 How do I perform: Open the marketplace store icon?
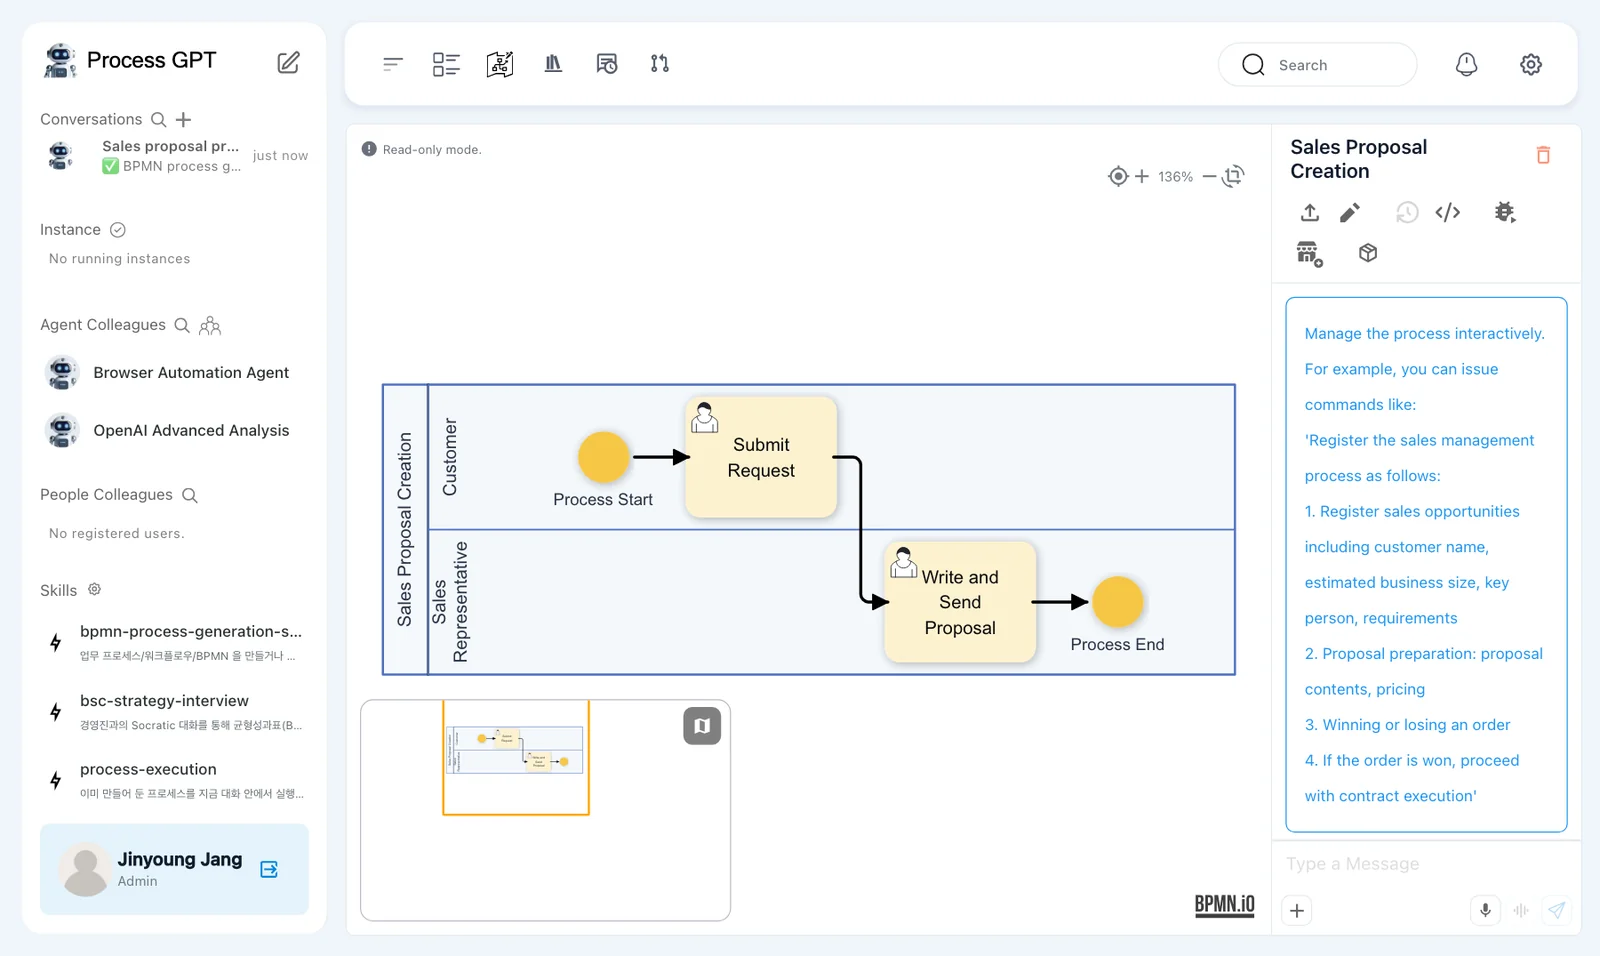[x=1310, y=254]
